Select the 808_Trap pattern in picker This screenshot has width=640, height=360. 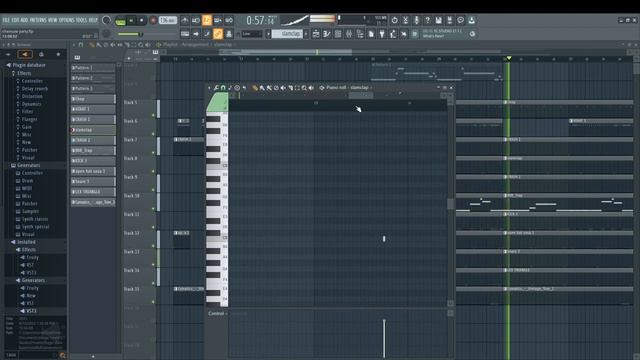click(x=93, y=151)
